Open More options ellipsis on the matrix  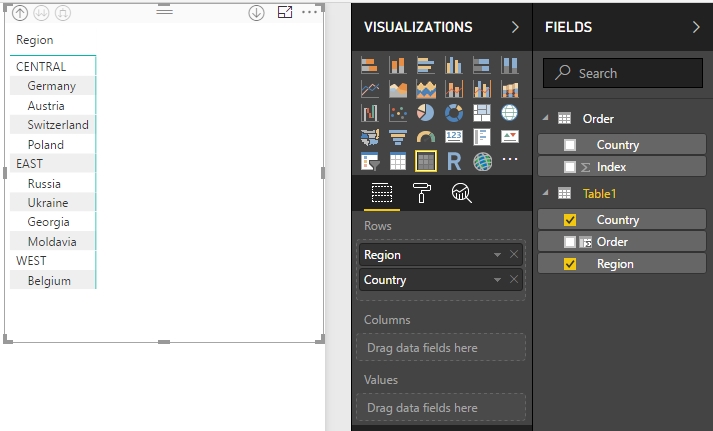pyautogui.click(x=309, y=12)
